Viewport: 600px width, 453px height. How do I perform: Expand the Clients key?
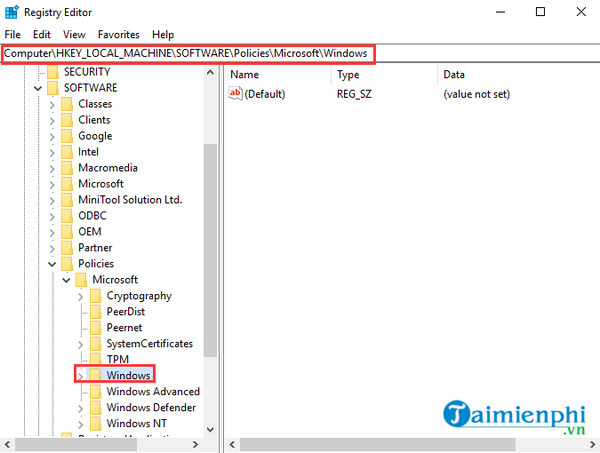pyautogui.click(x=52, y=121)
